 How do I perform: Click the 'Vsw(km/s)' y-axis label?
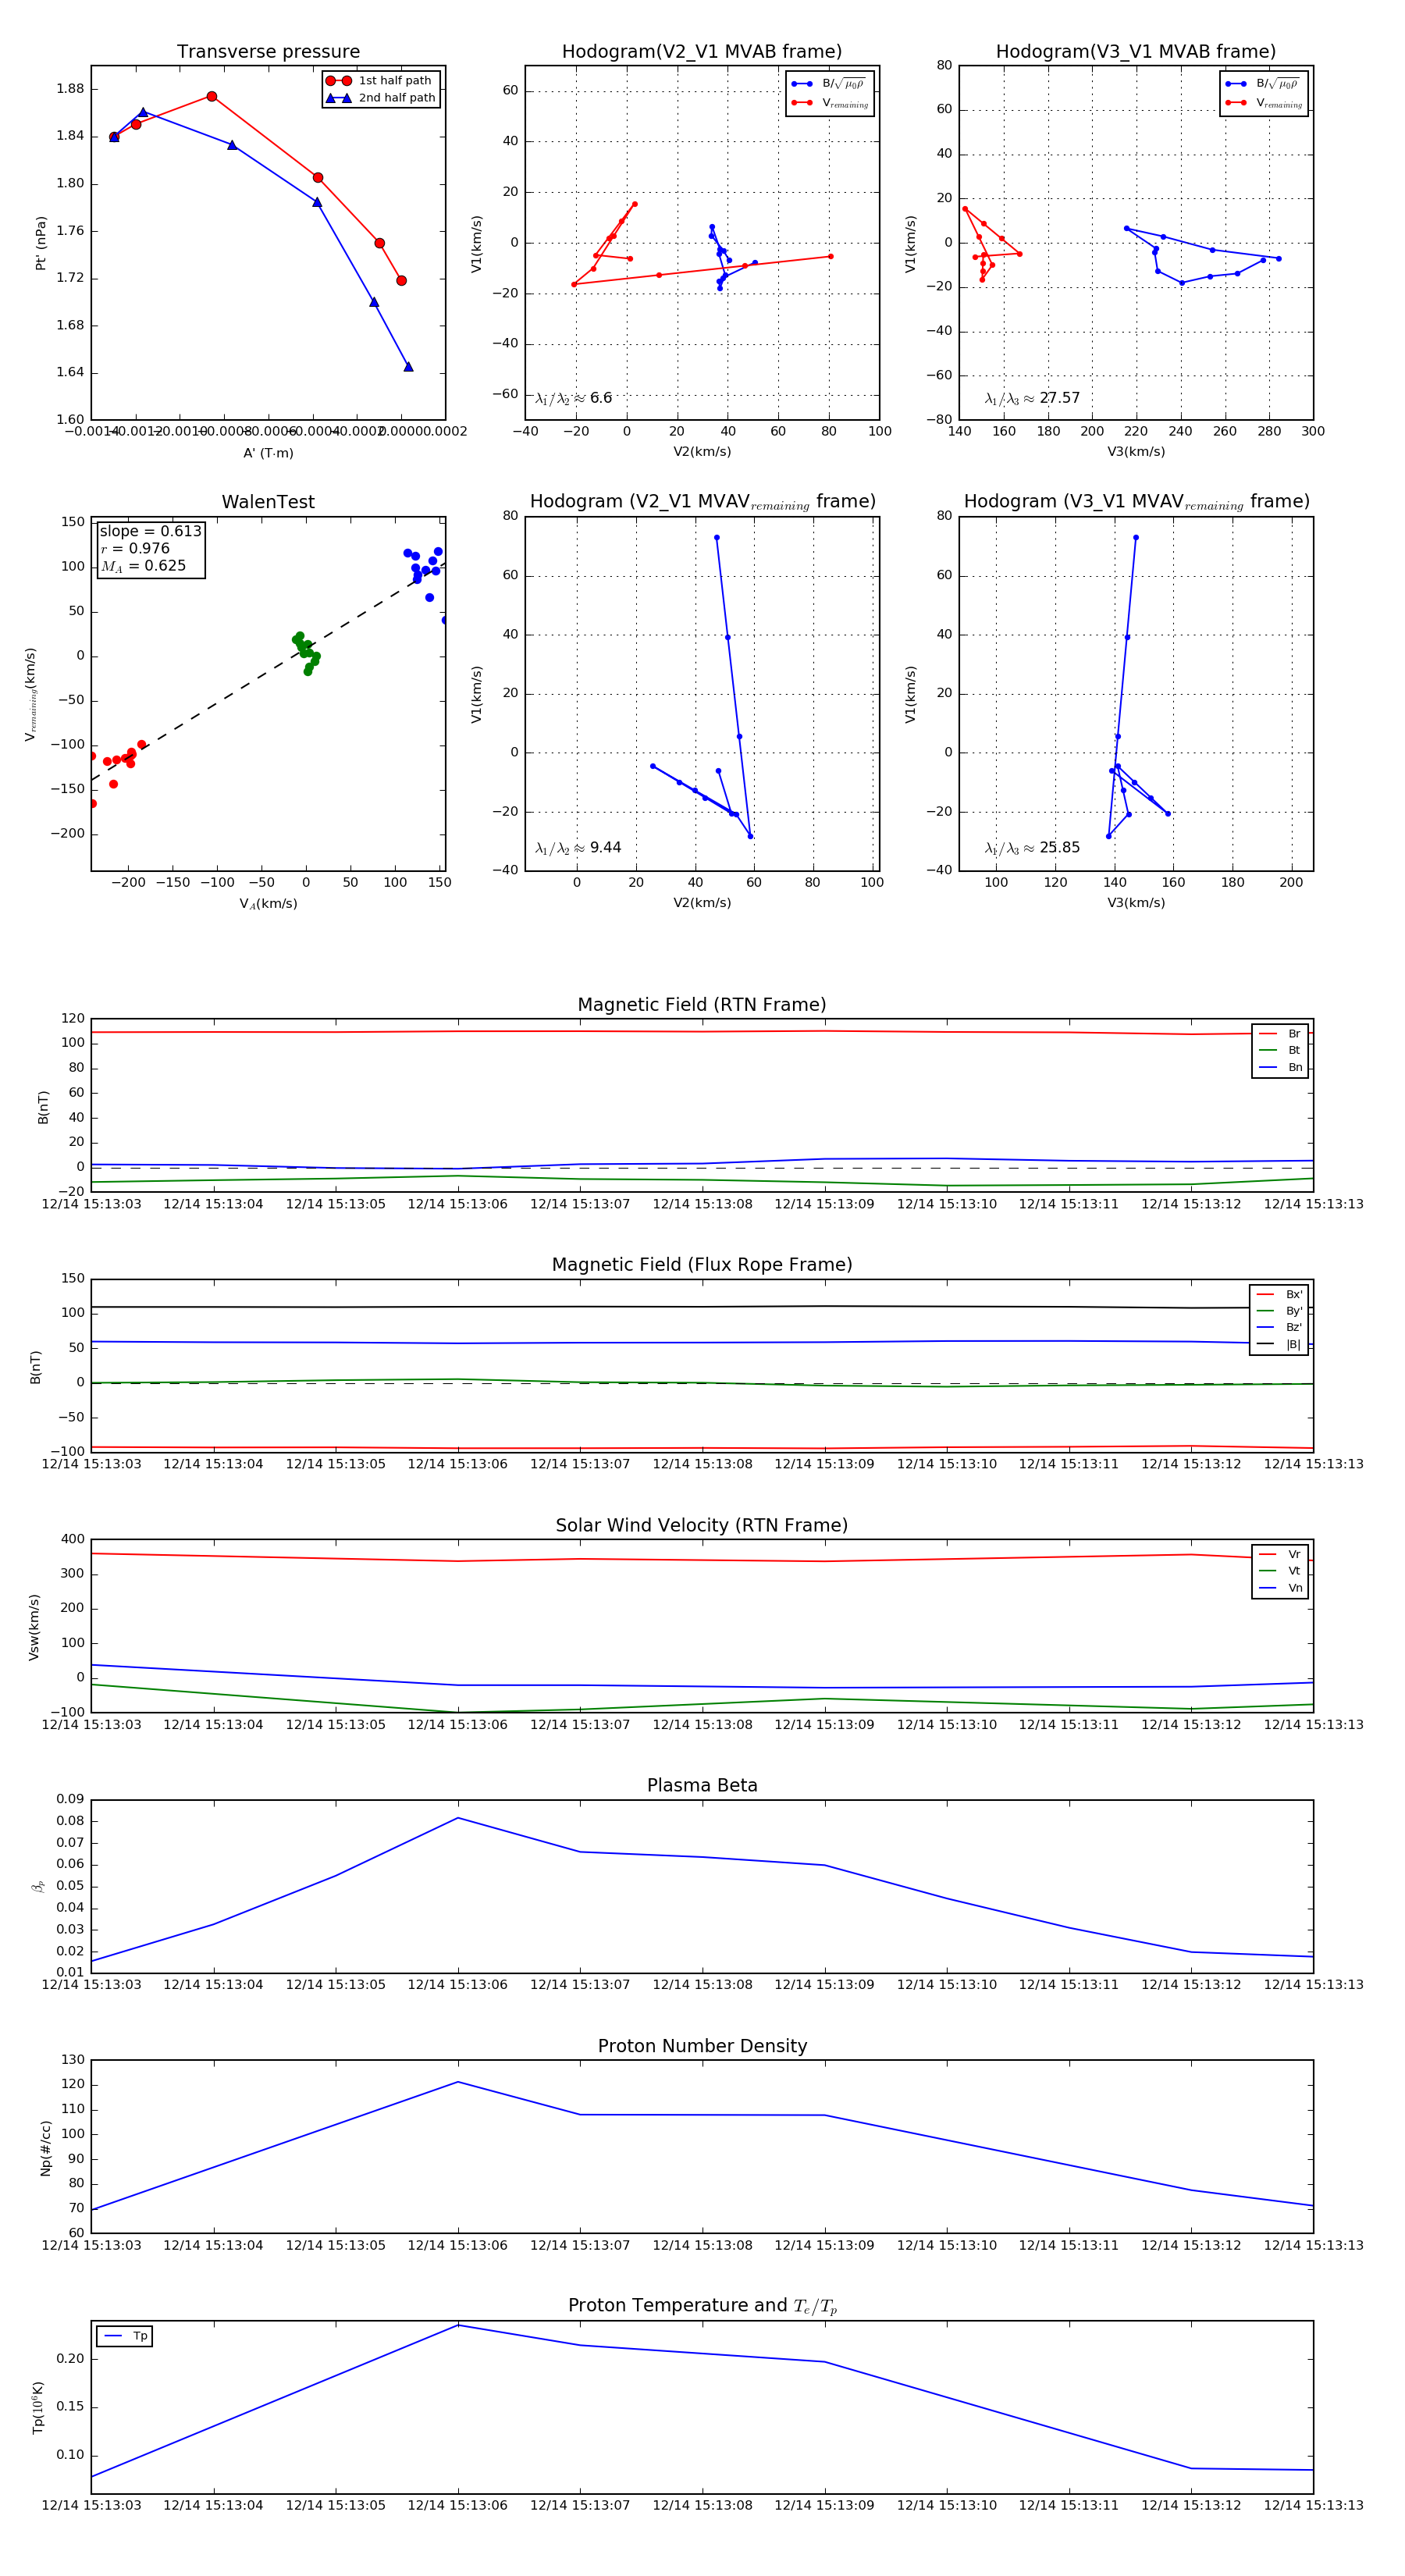click(x=34, y=1628)
